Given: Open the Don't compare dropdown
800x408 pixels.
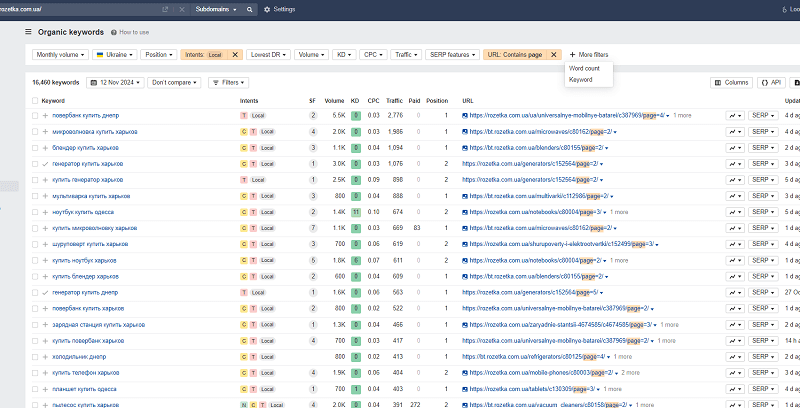Looking at the screenshot, I should pos(174,83).
